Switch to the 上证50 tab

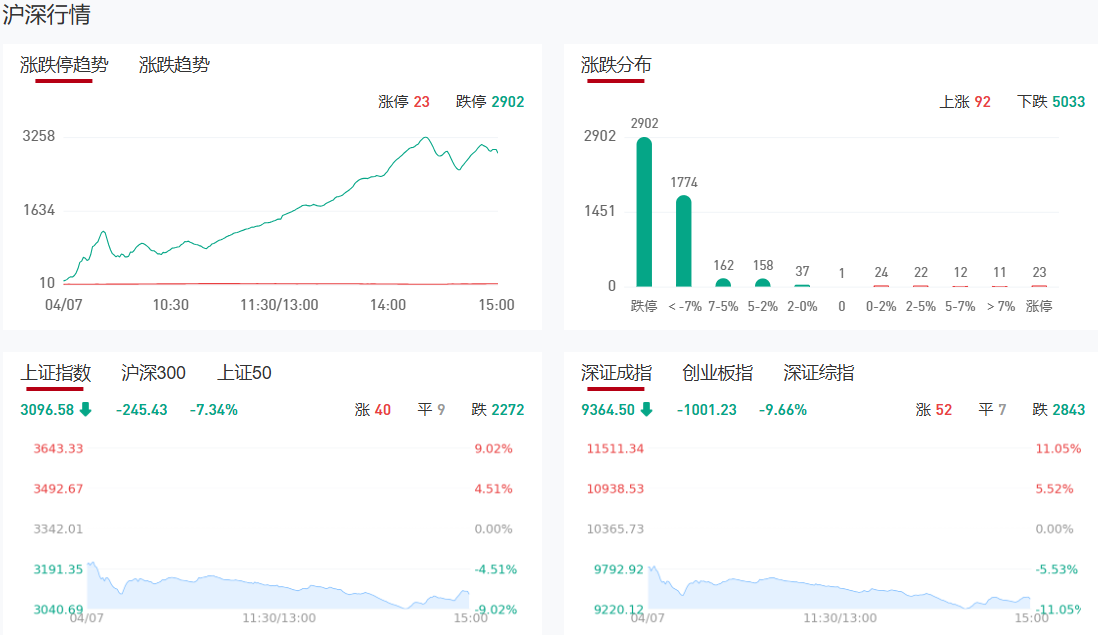(x=244, y=373)
